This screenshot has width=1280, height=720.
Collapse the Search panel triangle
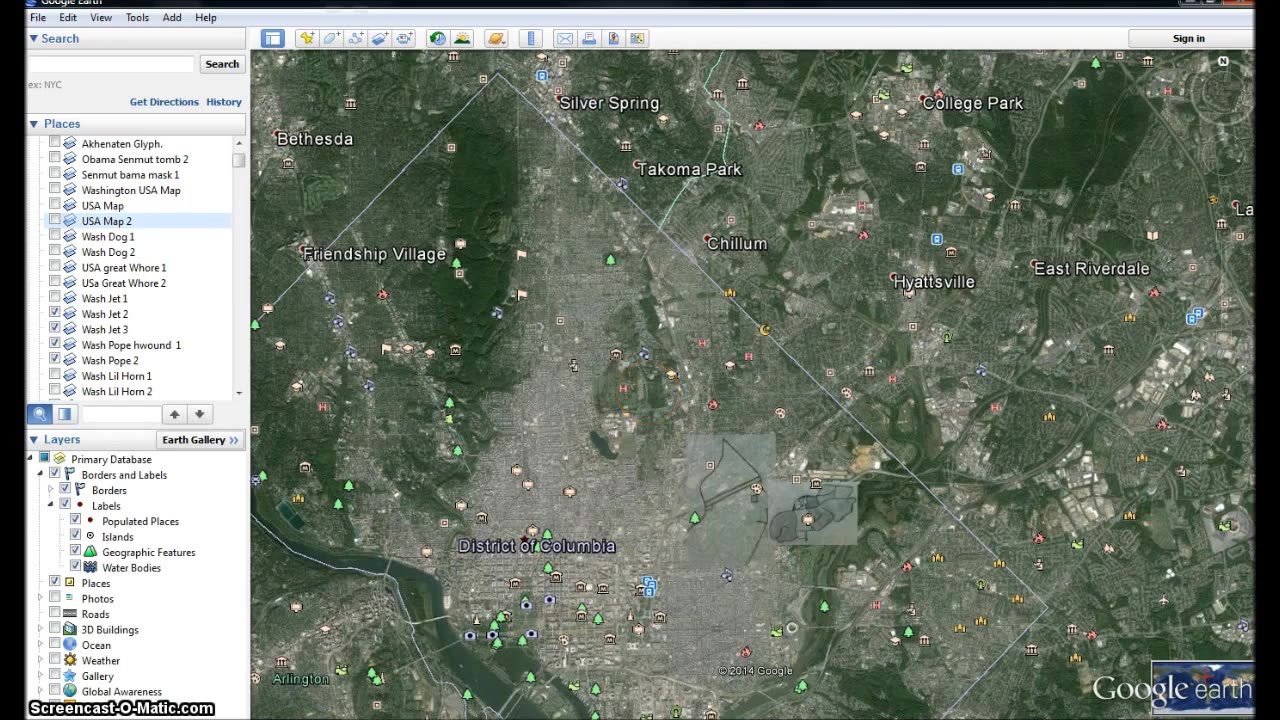pos(33,39)
